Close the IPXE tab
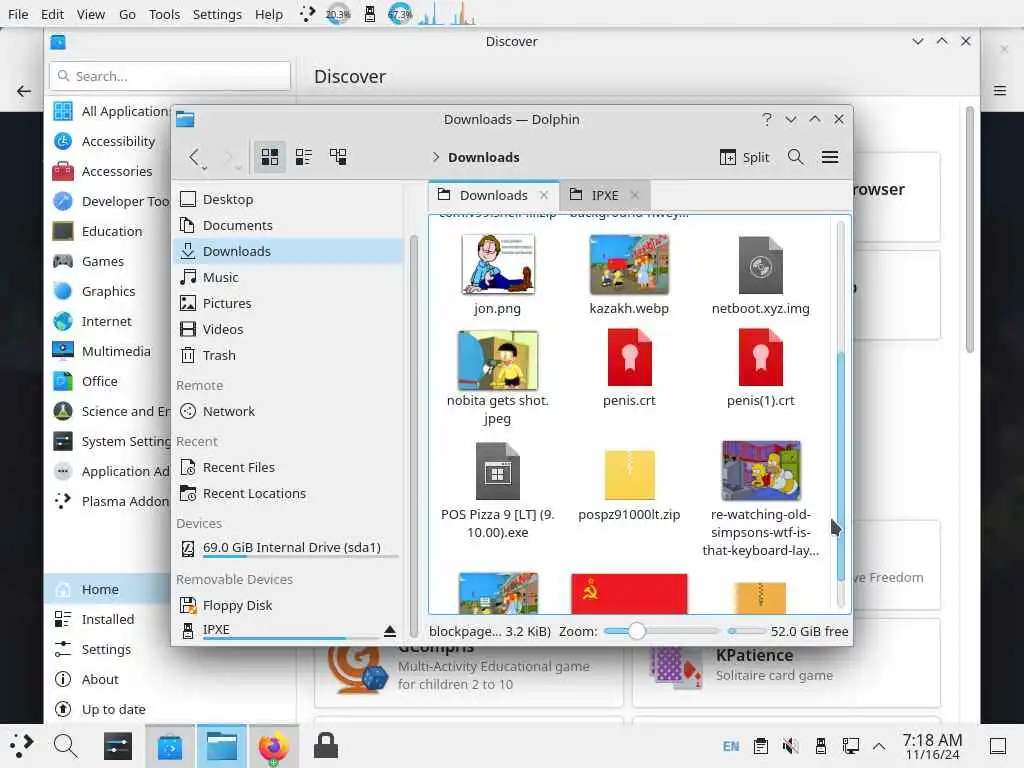Viewport: 1024px width, 768px height. [x=635, y=195]
